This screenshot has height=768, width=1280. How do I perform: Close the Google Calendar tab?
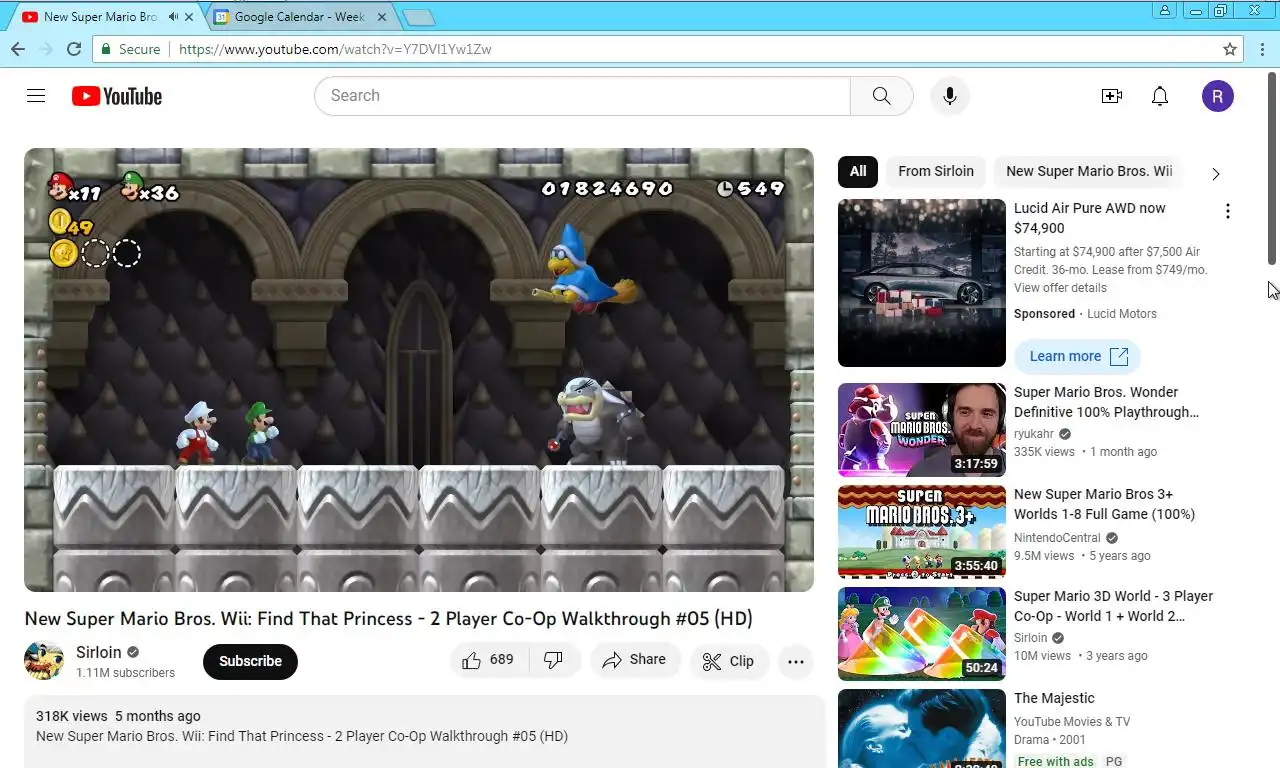click(383, 17)
